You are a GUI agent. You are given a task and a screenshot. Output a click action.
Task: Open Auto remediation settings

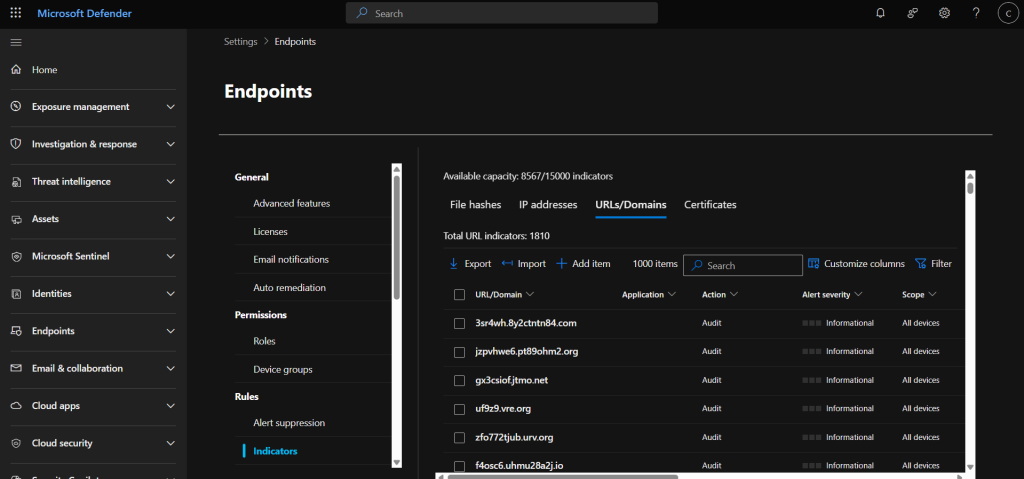tap(289, 288)
